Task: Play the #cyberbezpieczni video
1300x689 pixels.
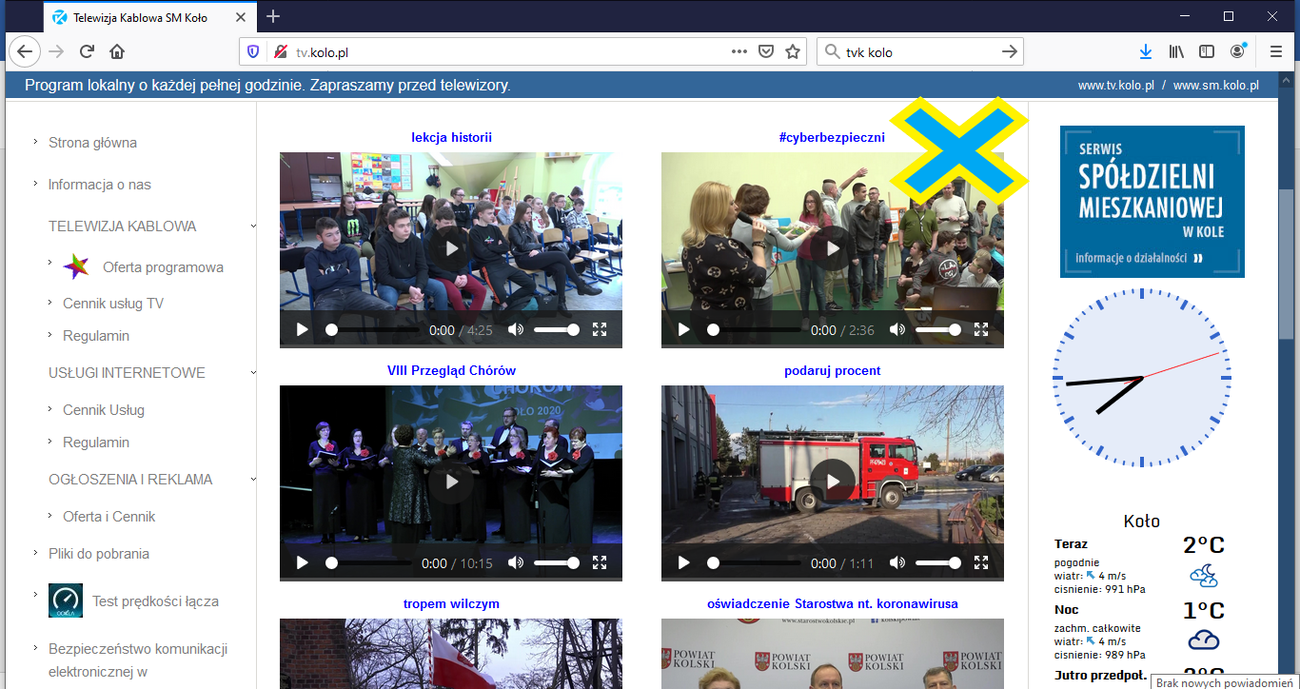Action: tap(684, 329)
